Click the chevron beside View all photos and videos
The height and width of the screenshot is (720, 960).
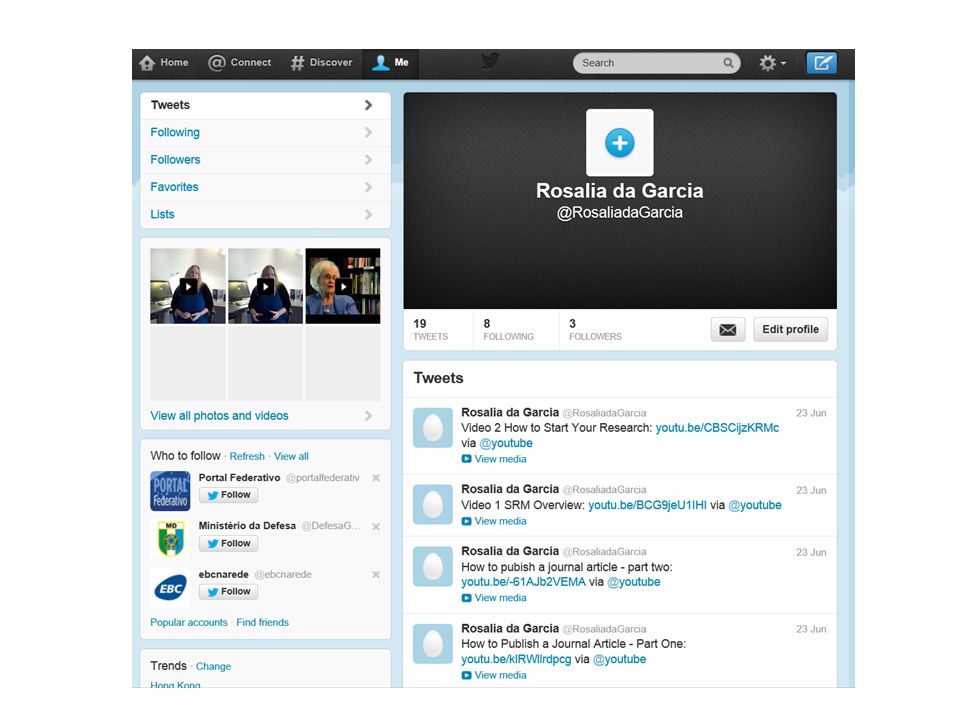tap(368, 416)
